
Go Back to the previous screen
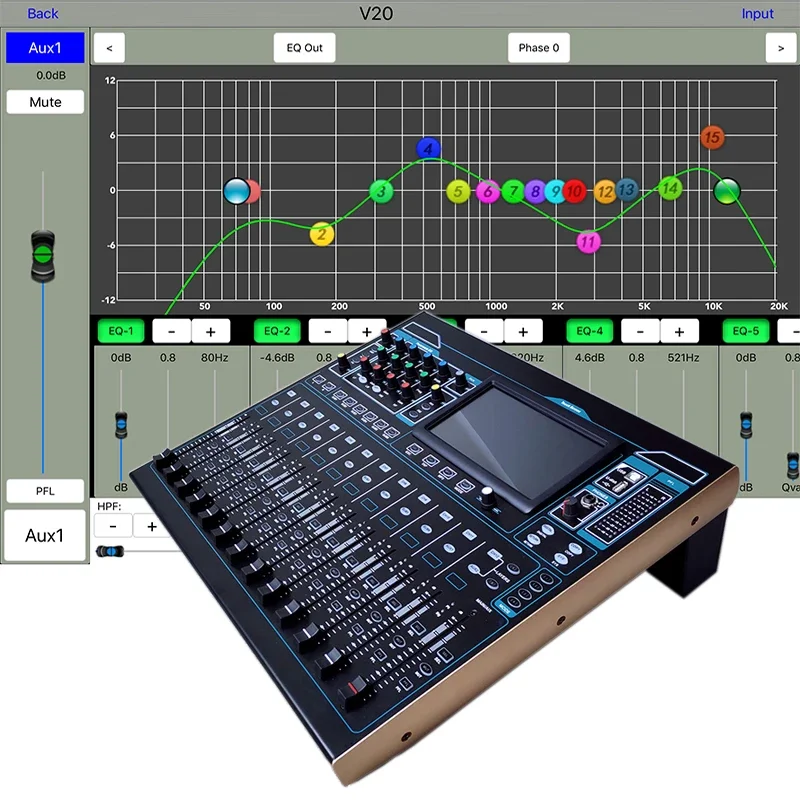click(43, 14)
